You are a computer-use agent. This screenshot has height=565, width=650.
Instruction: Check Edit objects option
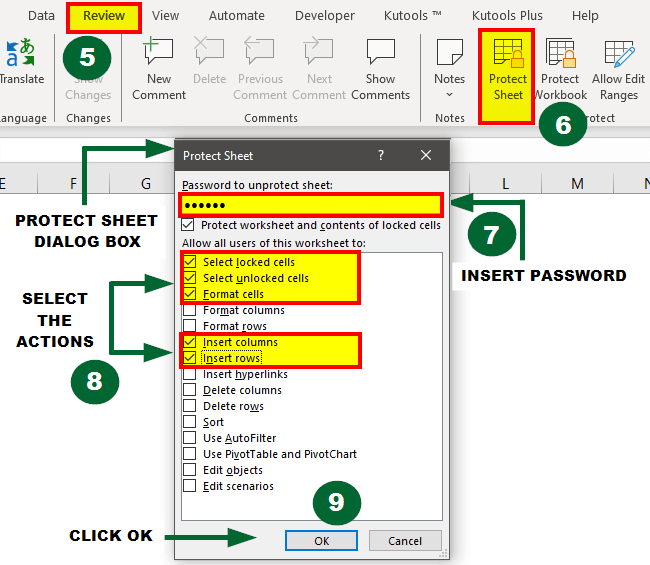[190, 470]
